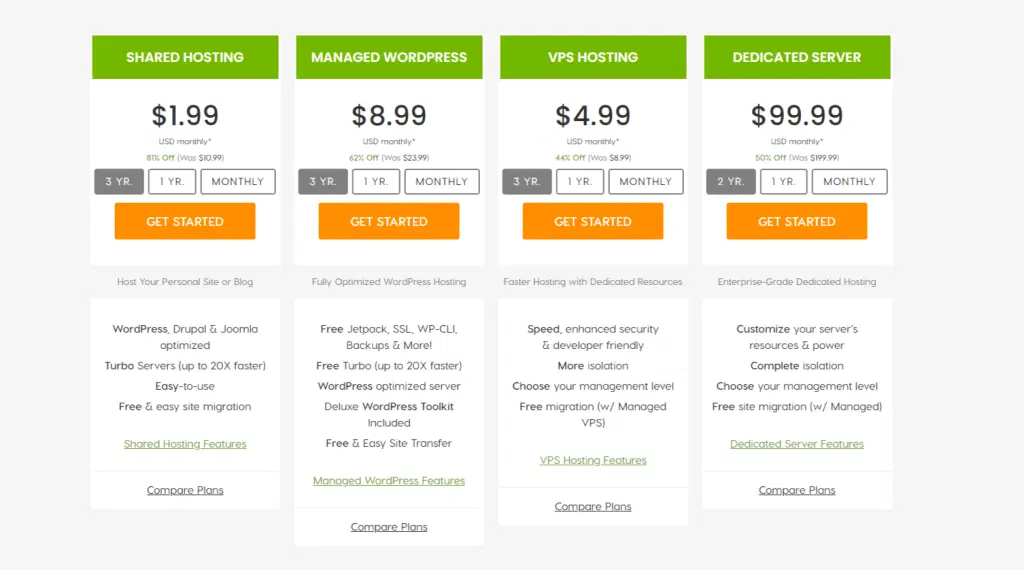Image resolution: width=1024 pixels, height=570 pixels.
Task: Select 1 YR. term for Managed WordPress
Action: tap(376, 182)
